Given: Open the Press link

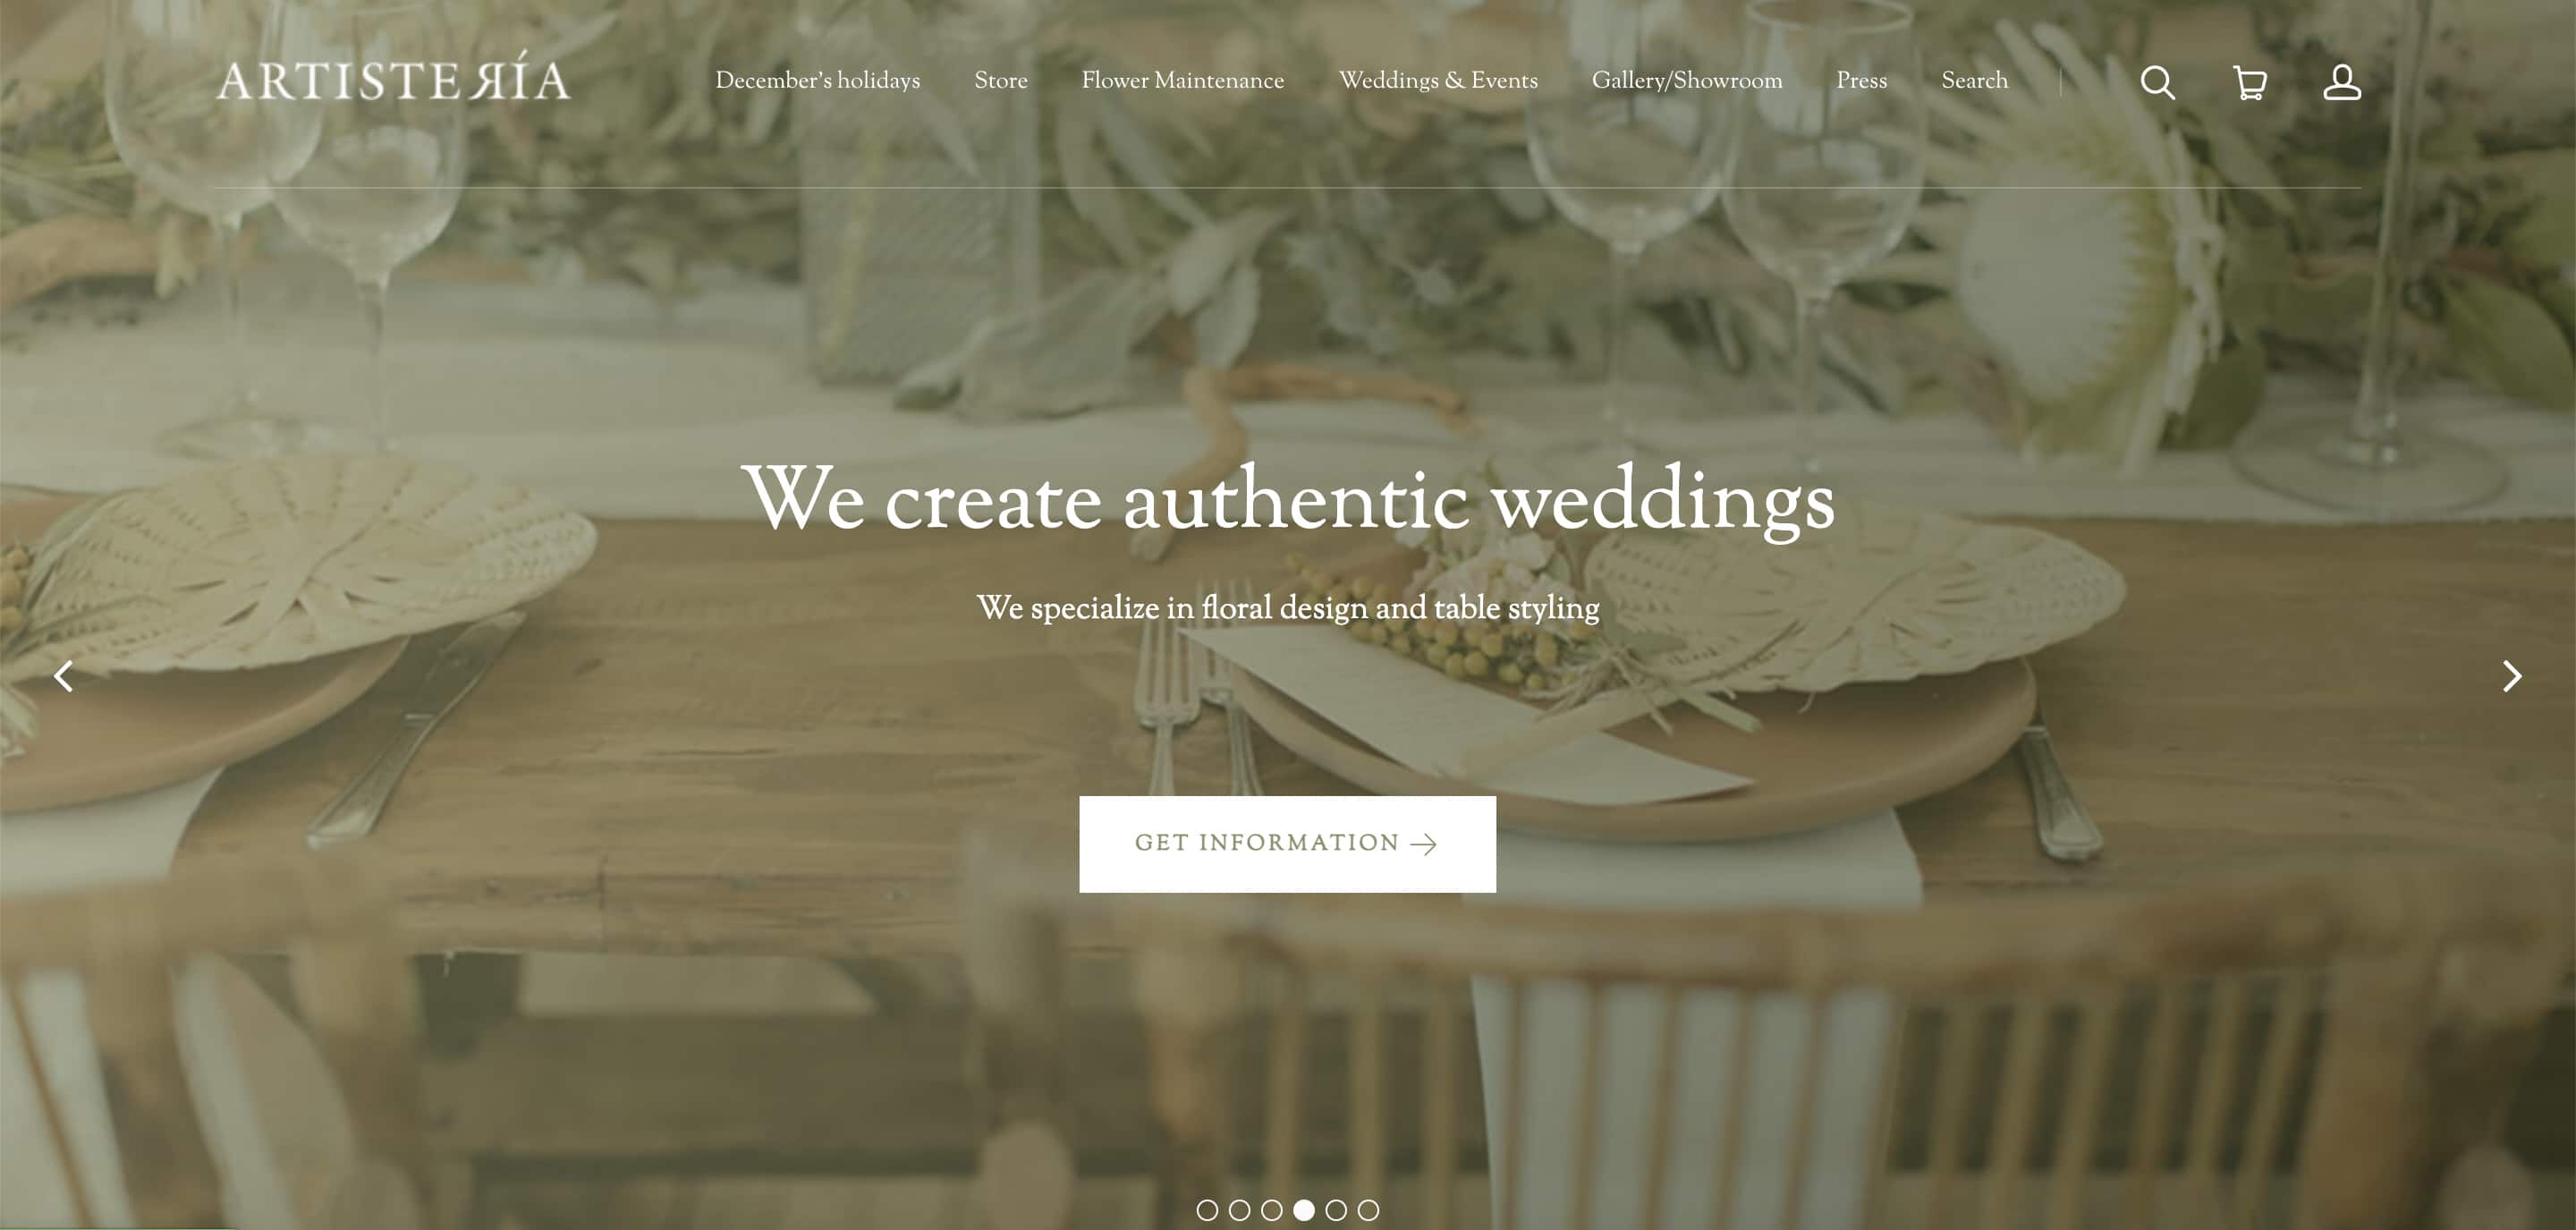Looking at the screenshot, I should 1861,80.
